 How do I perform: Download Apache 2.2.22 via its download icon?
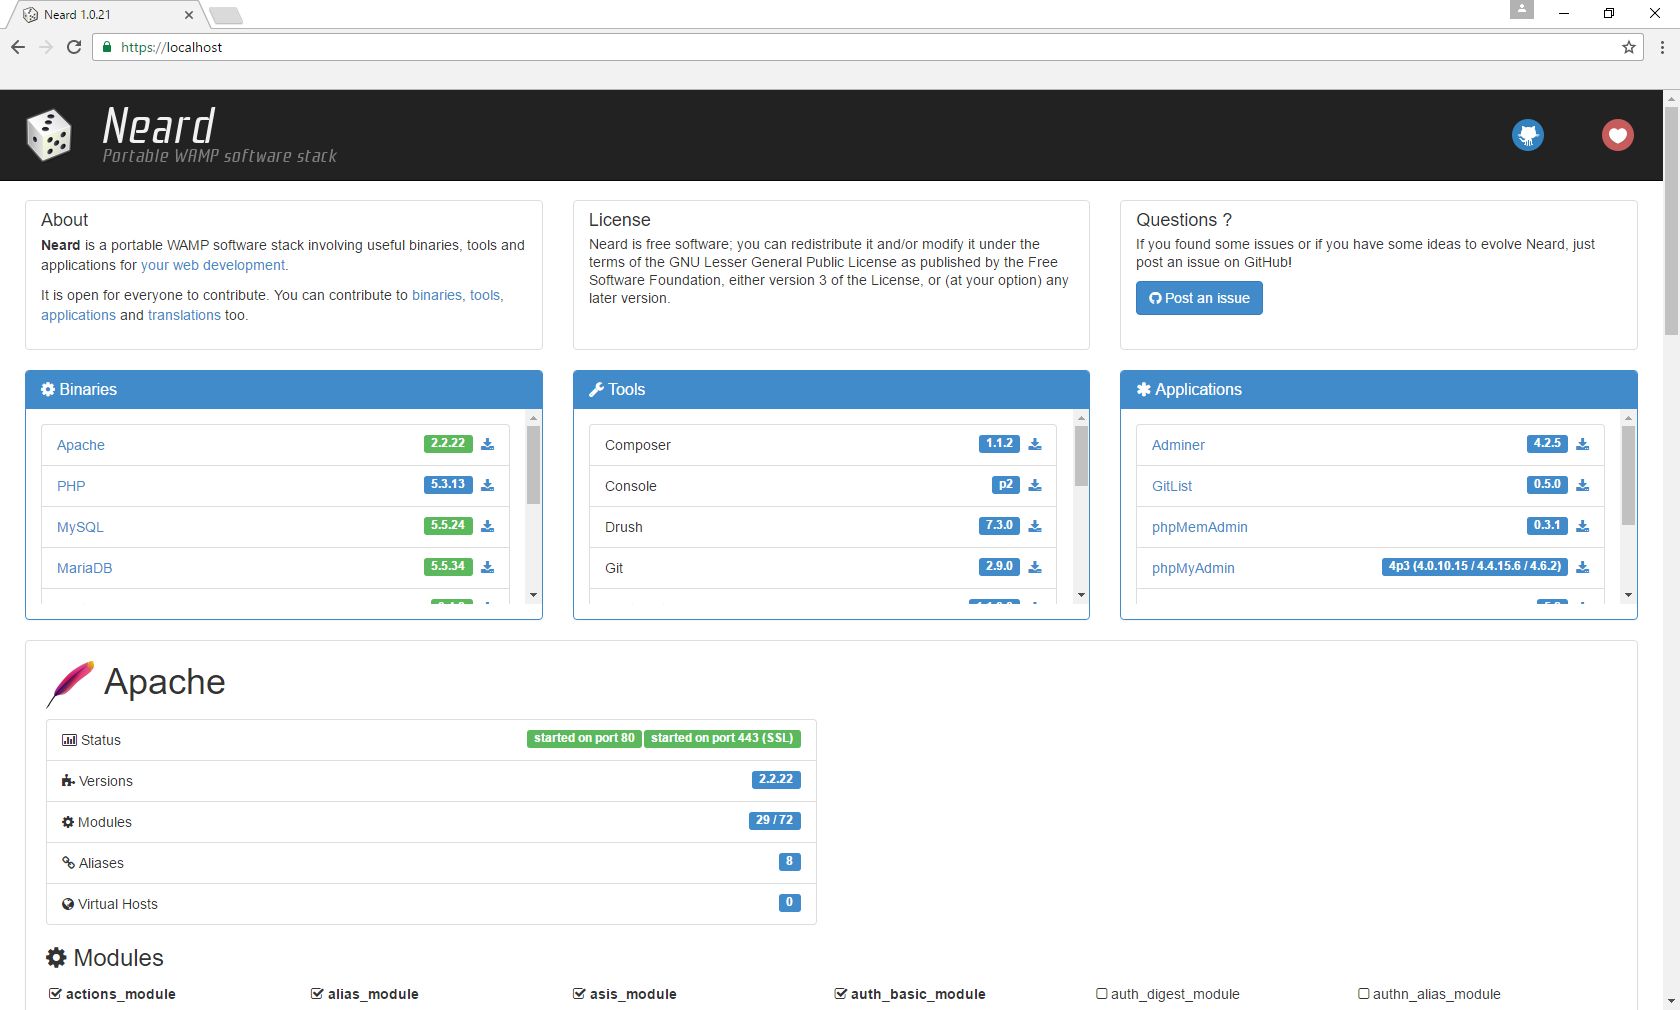pyautogui.click(x=487, y=443)
